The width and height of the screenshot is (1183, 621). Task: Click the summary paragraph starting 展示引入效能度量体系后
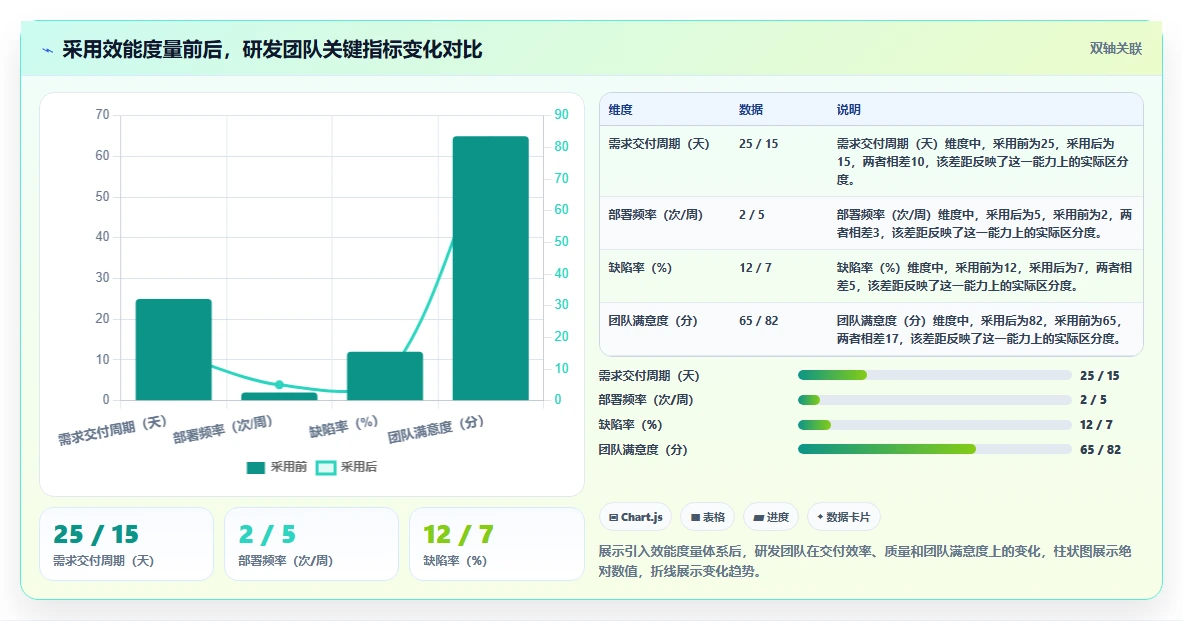(x=865, y=561)
